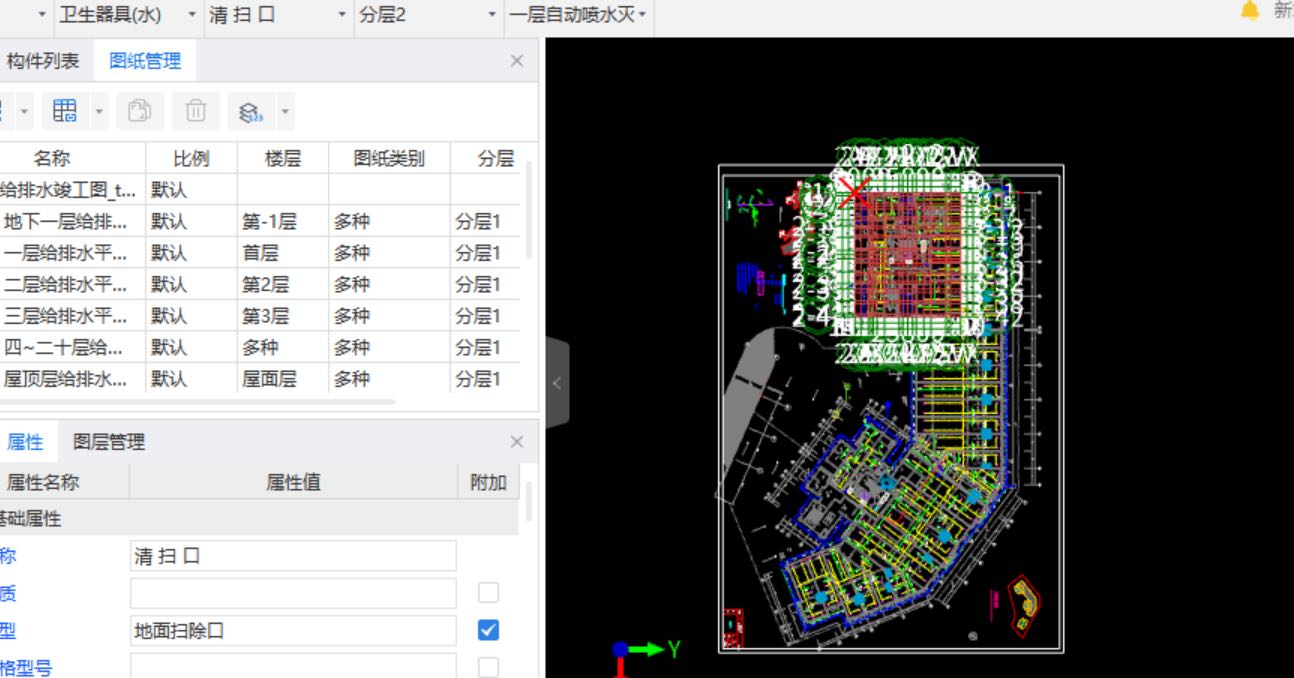Click the table-link drawing locate icon

click(65, 111)
